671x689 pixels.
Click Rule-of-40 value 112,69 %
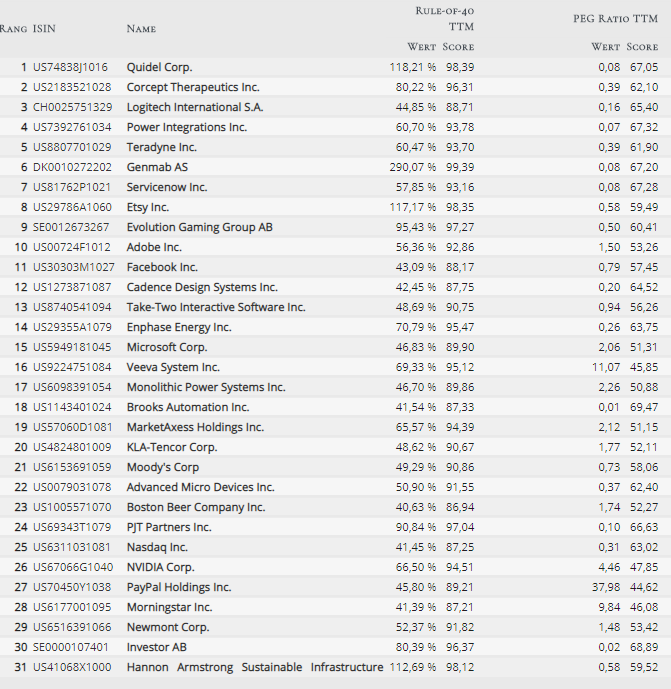(x=413, y=667)
